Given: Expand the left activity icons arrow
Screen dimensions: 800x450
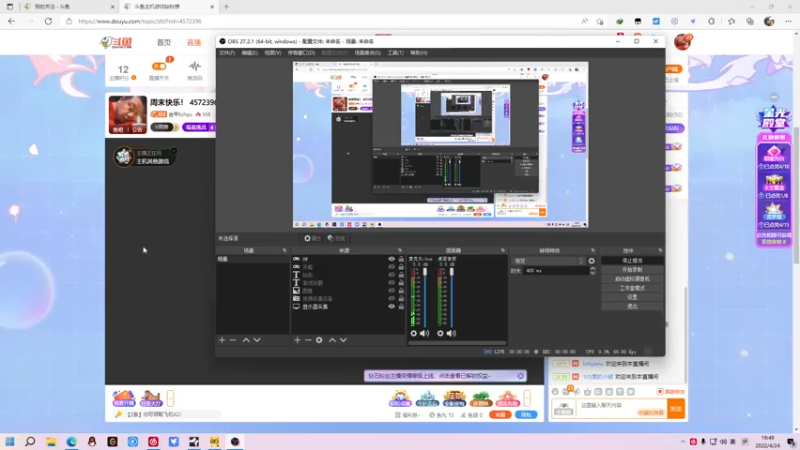Looking at the screenshot, I should tap(170, 398).
